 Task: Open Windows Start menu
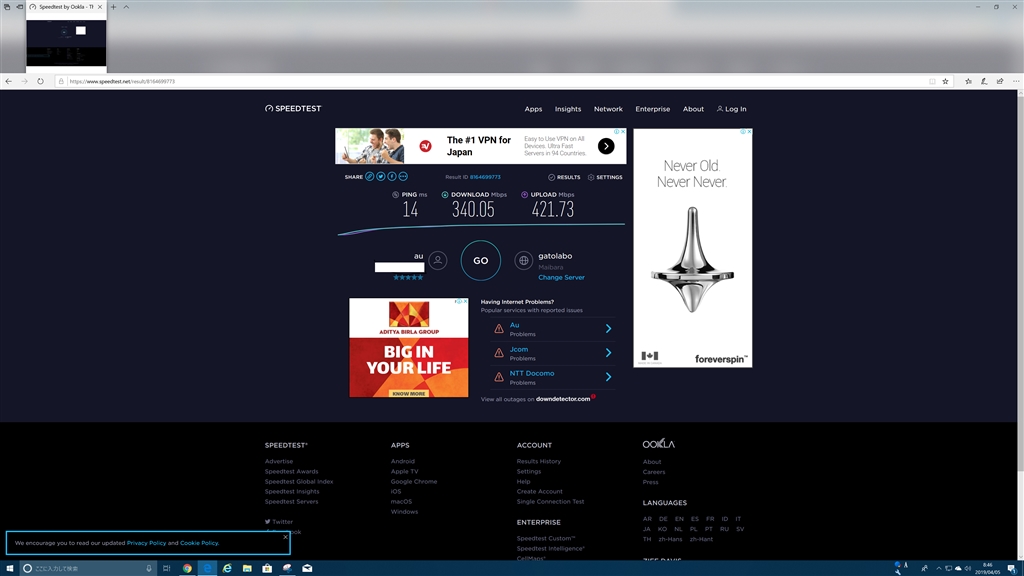pos(9,568)
